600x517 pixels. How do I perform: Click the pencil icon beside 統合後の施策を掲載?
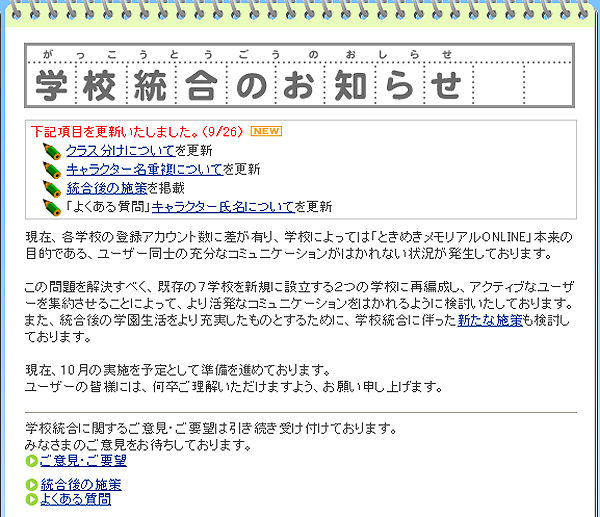pos(52,188)
